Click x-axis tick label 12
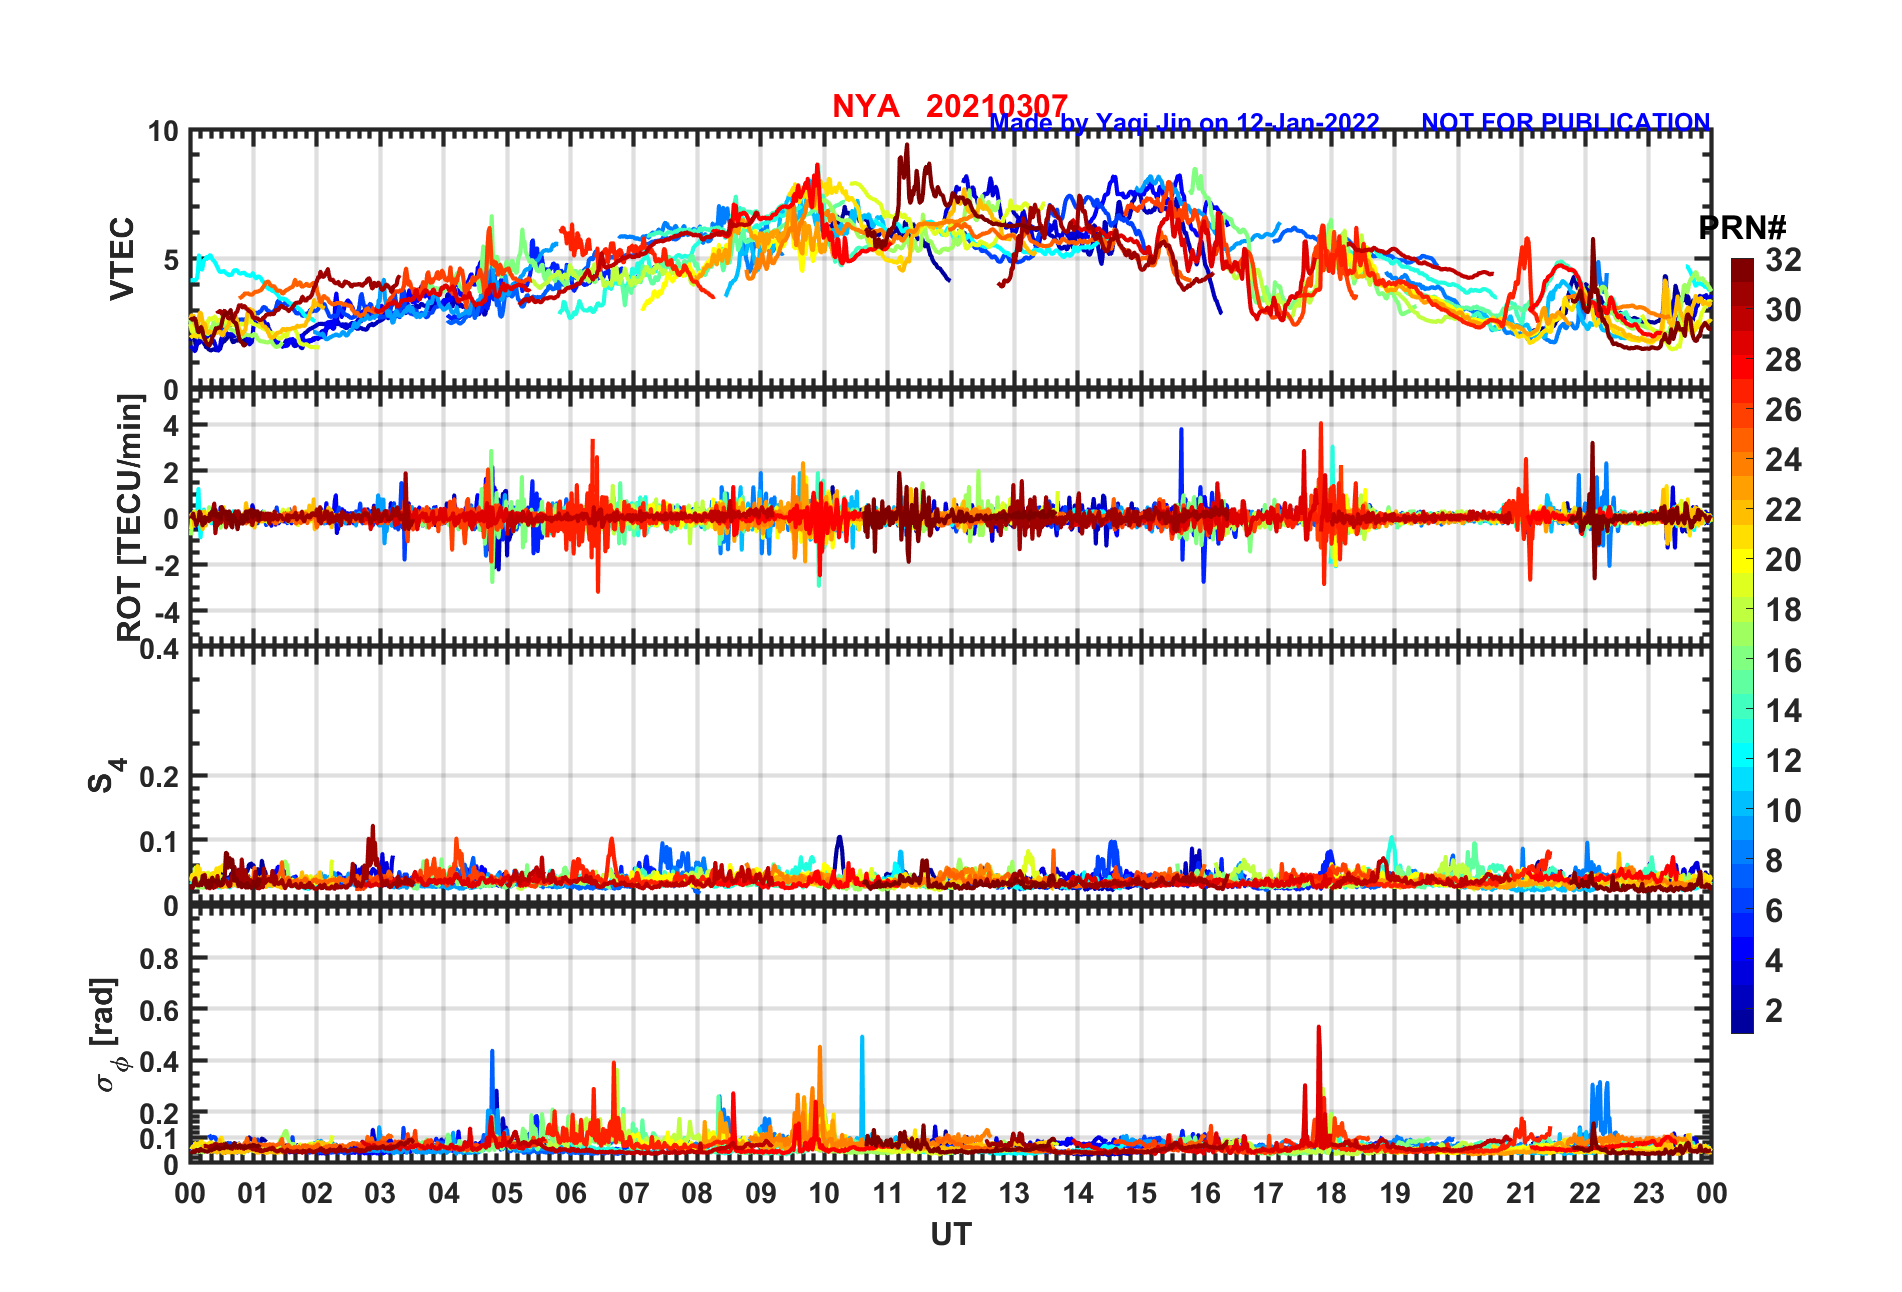This screenshot has height=1292, width=1902. (951, 1193)
